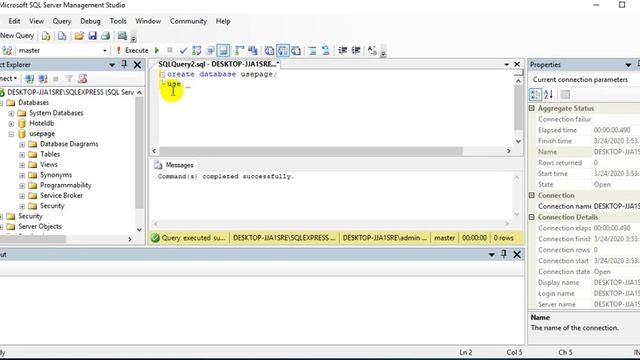640x360 pixels.
Task: Click the Property Pages icon in Properties
Action: 565,95
